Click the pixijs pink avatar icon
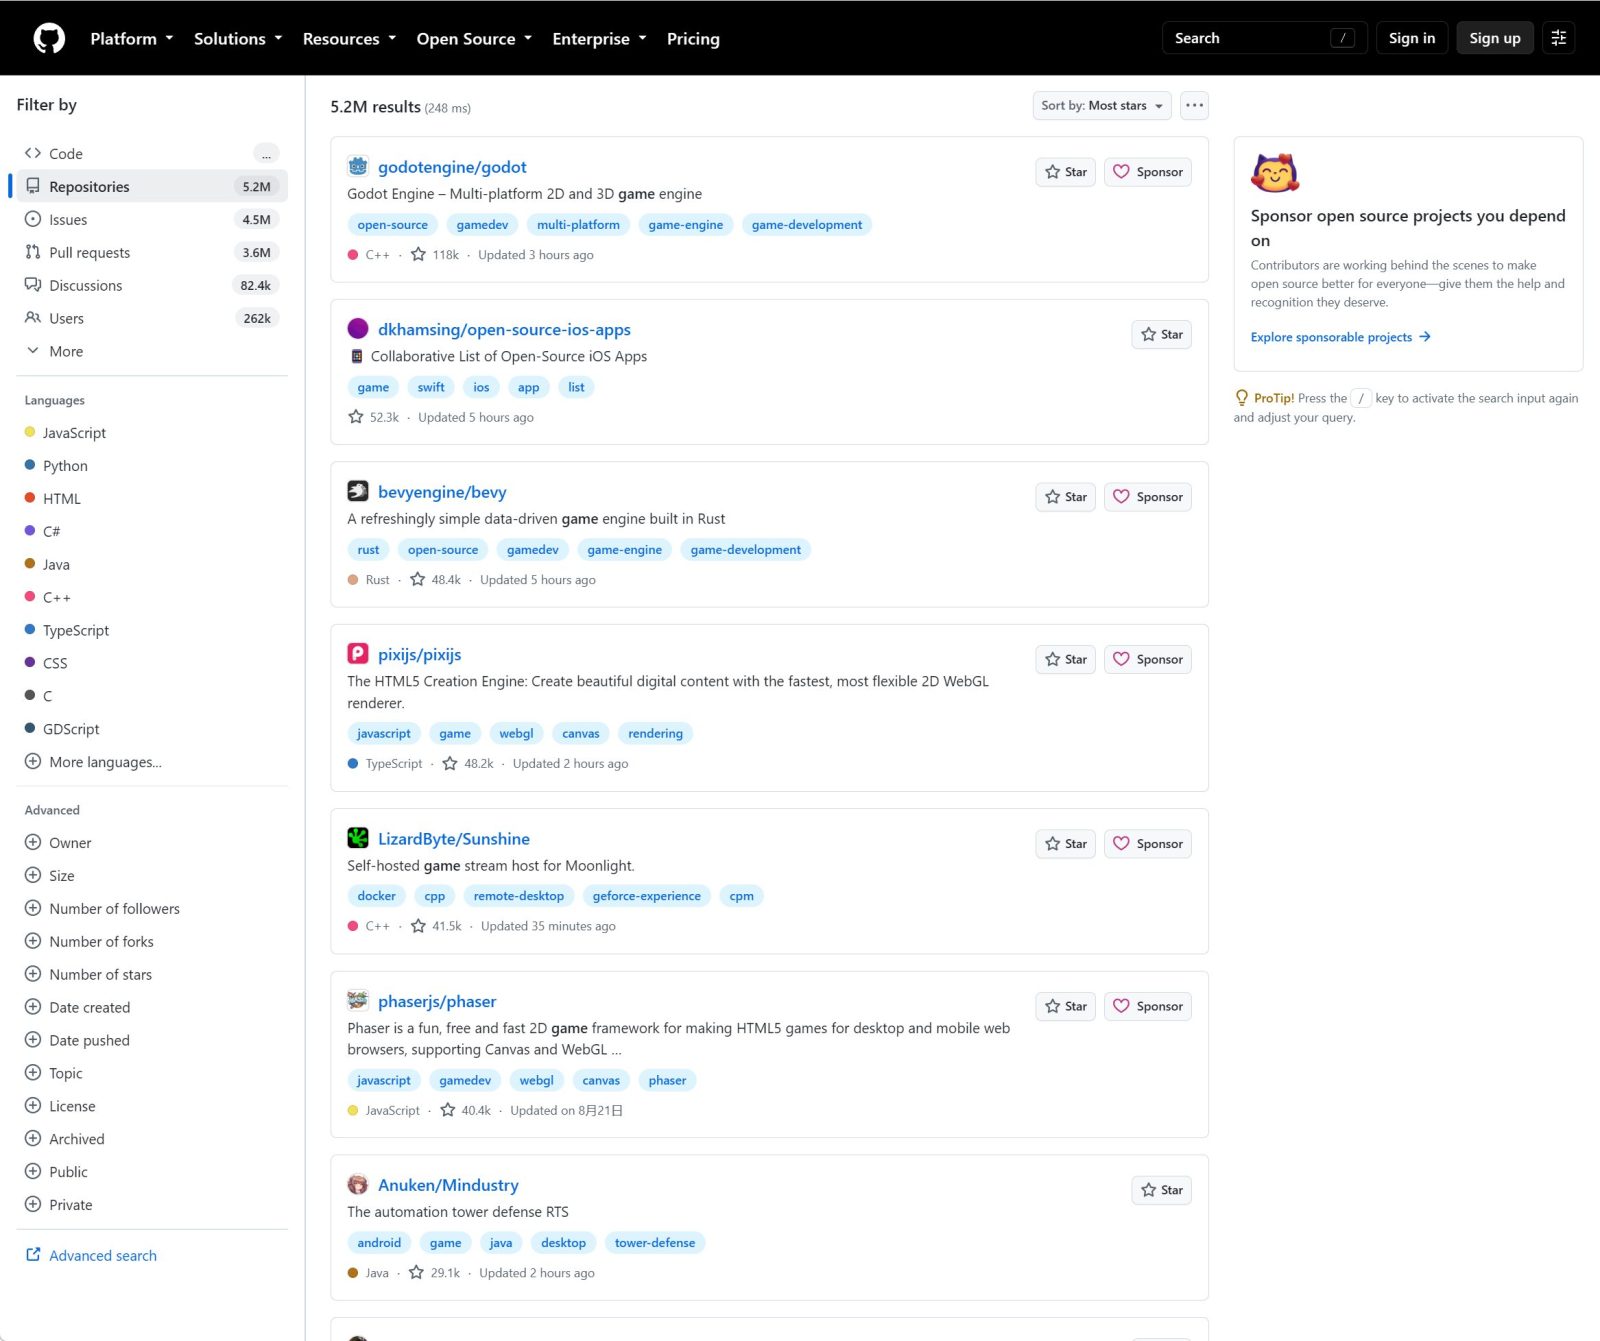The height and width of the screenshot is (1341, 1600). 358,654
